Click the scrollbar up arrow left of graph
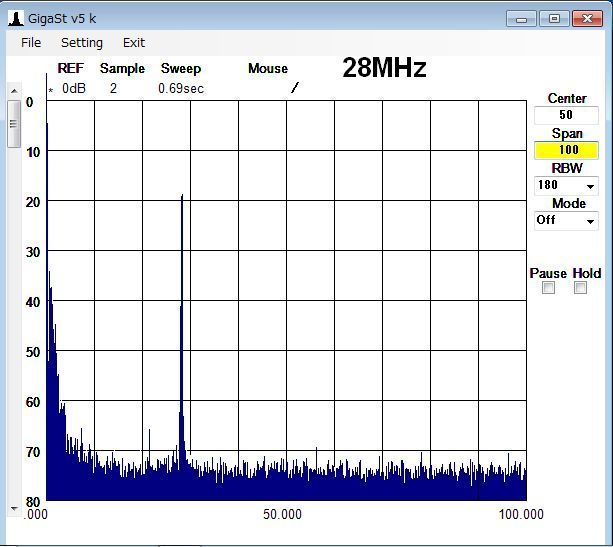Image resolution: width=613 pixels, height=547 pixels. (x=13, y=90)
